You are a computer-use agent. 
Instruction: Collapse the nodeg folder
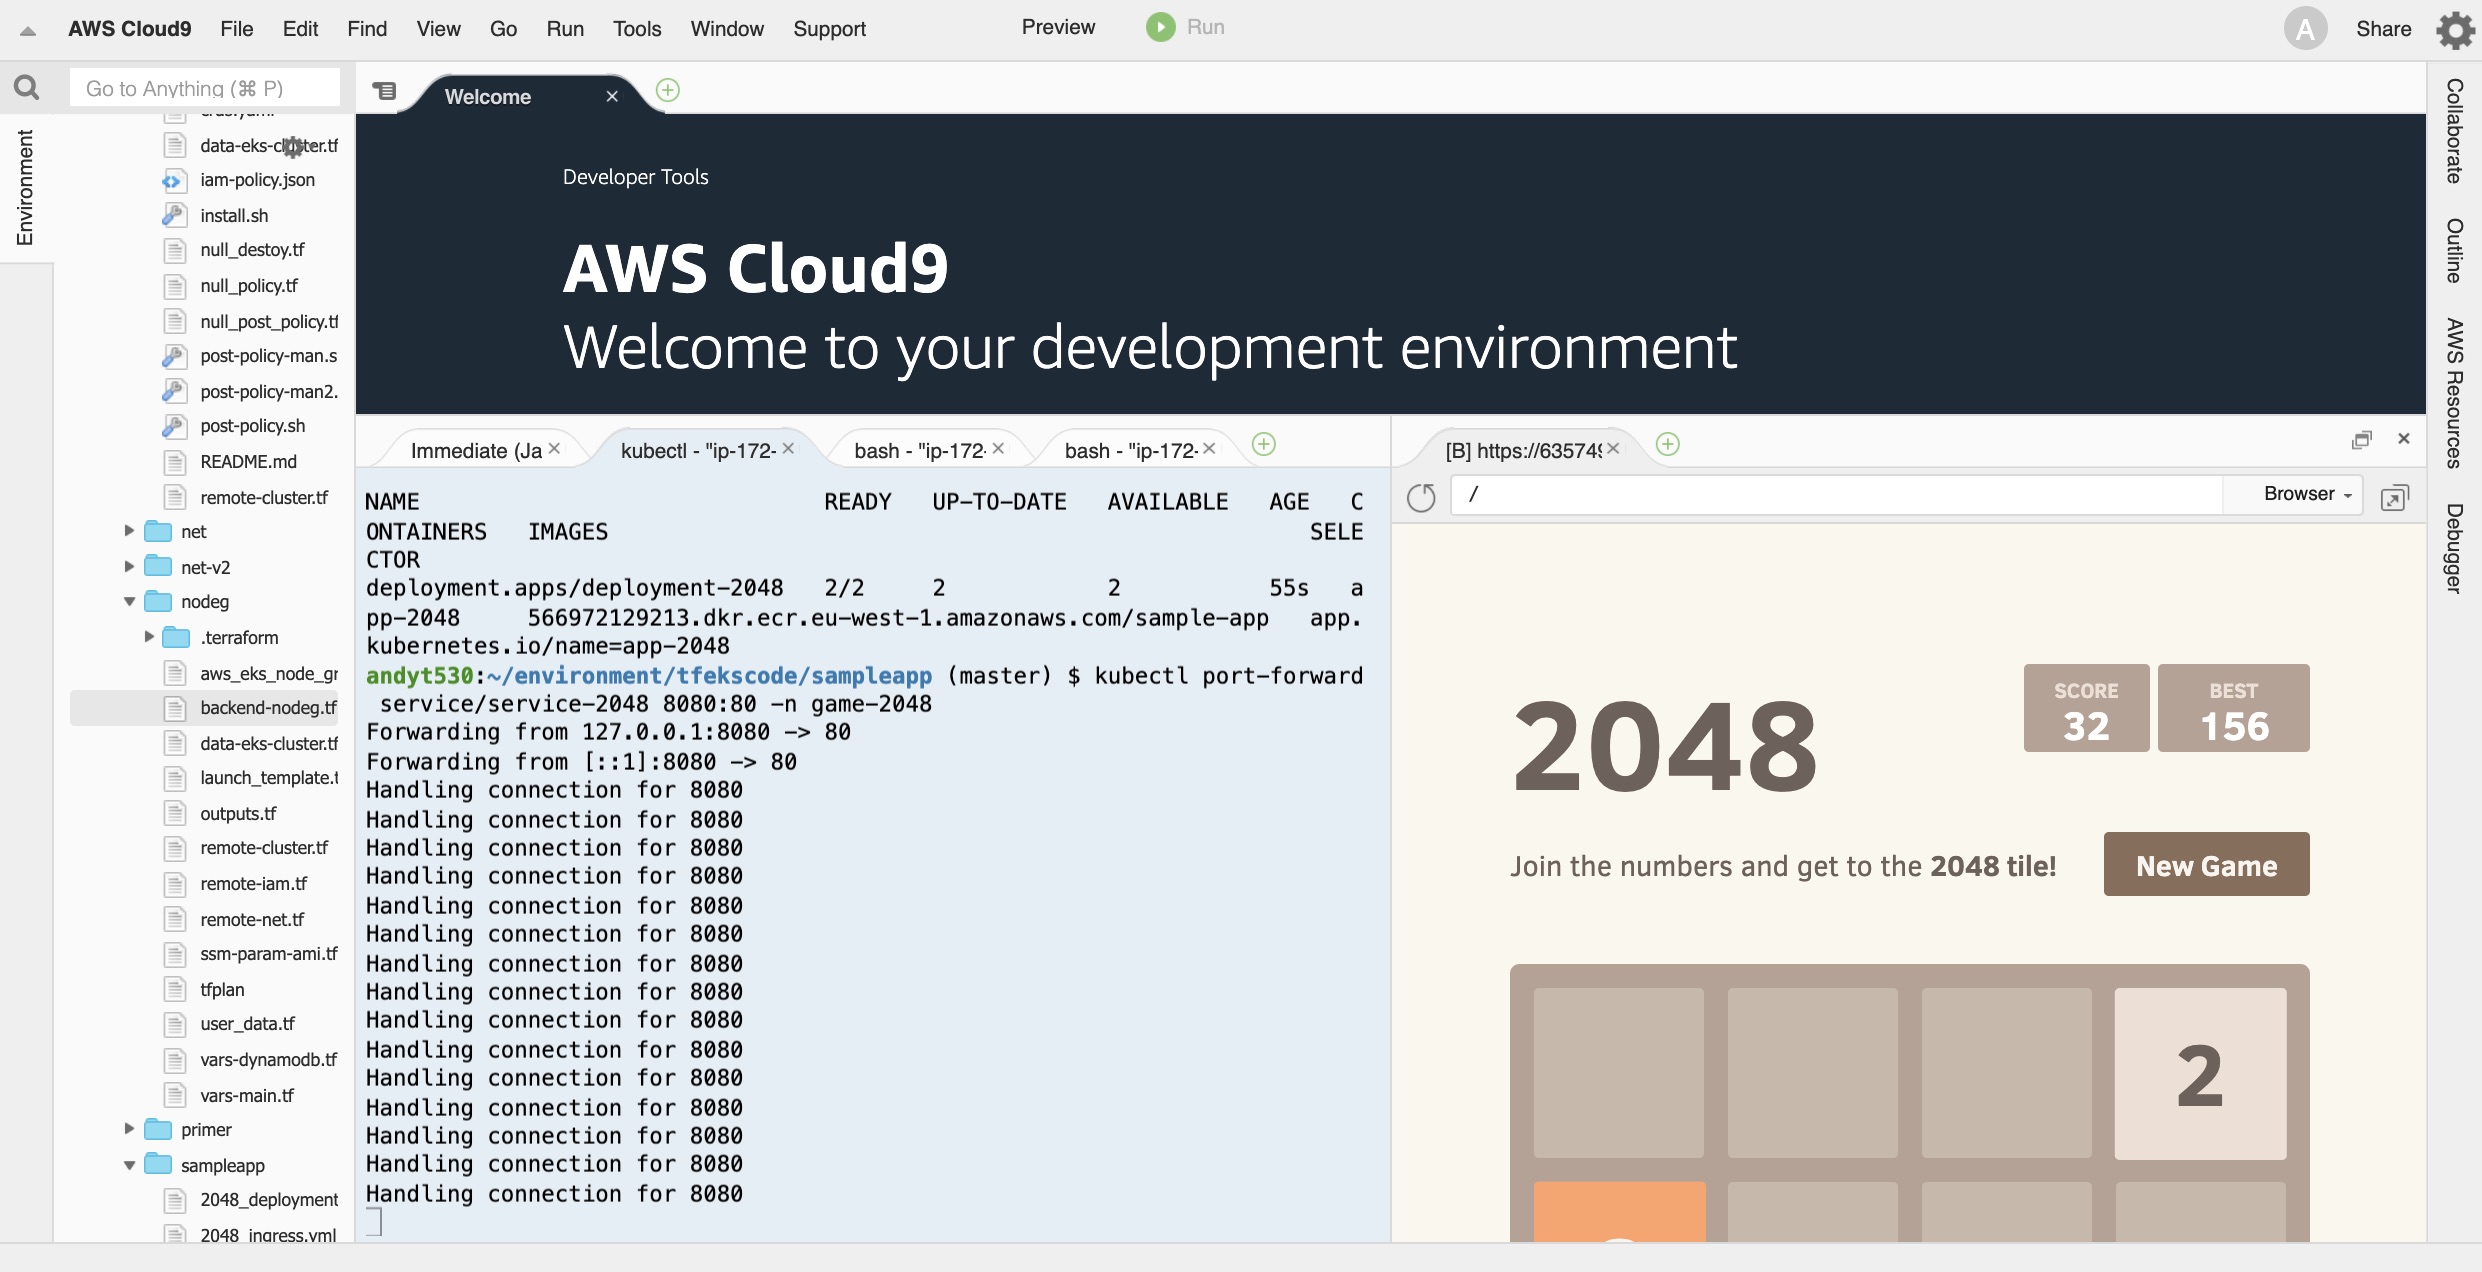(x=129, y=601)
